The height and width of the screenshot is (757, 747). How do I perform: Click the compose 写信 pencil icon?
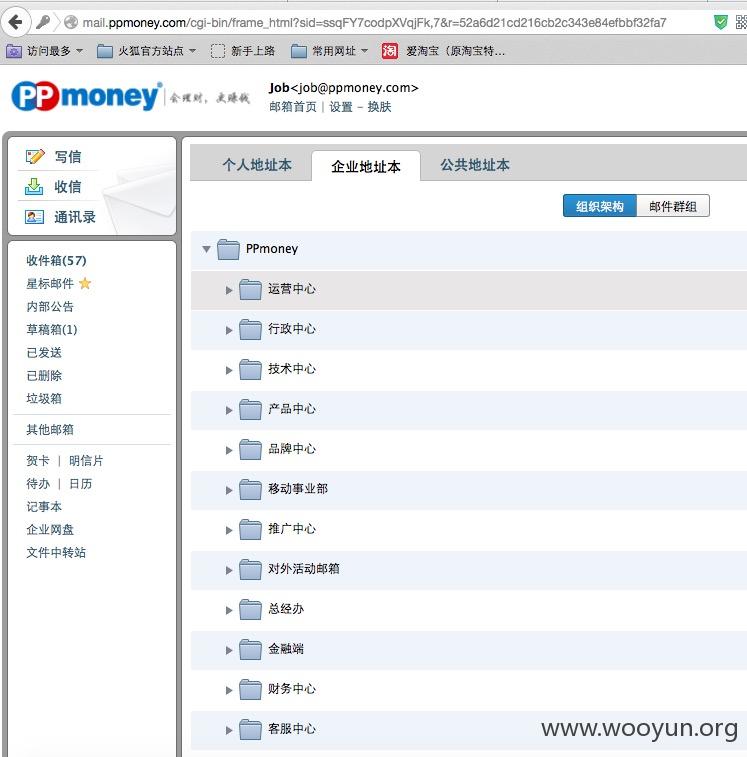pyautogui.click(x=35, y=156)
